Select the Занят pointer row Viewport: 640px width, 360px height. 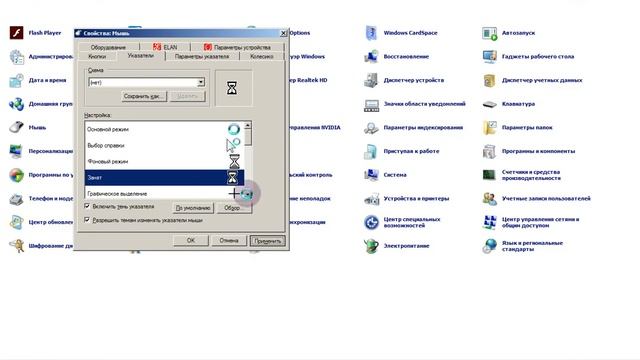click(x=164, y=178)
